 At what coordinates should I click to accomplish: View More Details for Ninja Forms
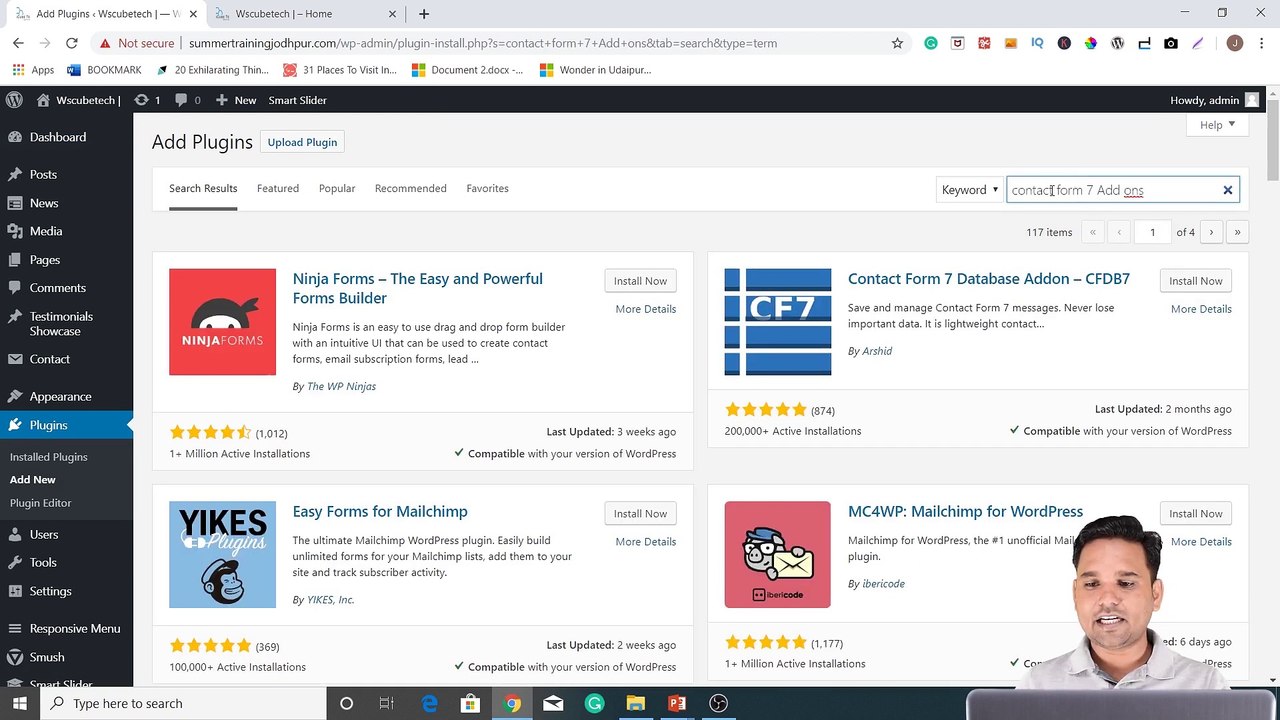[x=646, y=309]
